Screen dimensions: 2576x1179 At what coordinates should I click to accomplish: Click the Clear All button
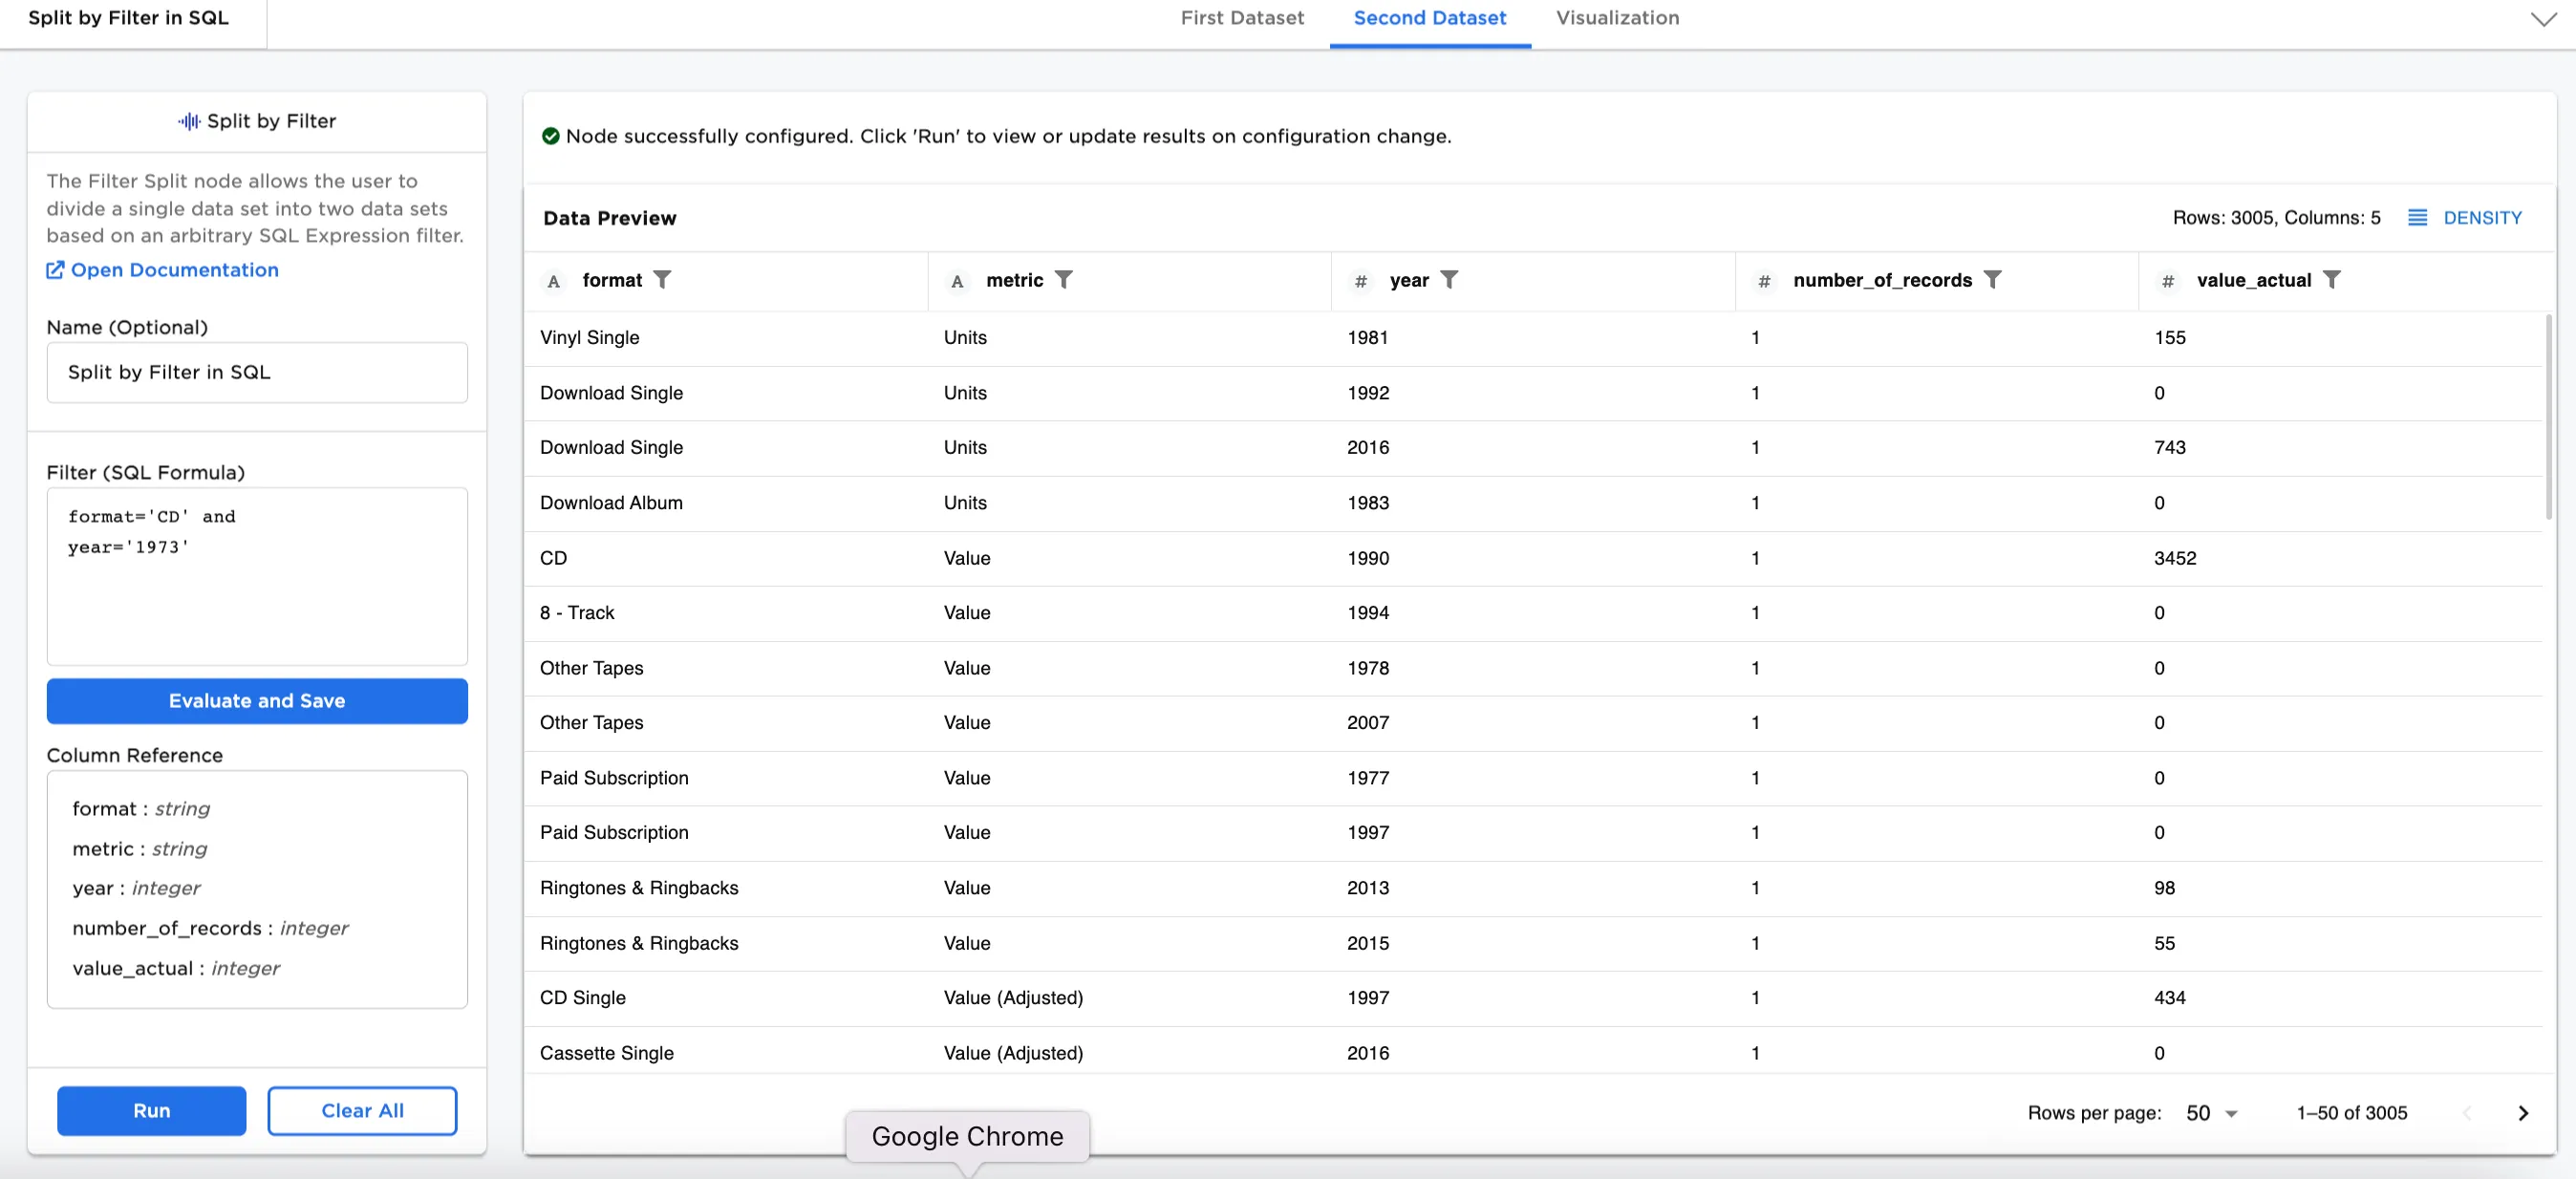[362, 1110]
